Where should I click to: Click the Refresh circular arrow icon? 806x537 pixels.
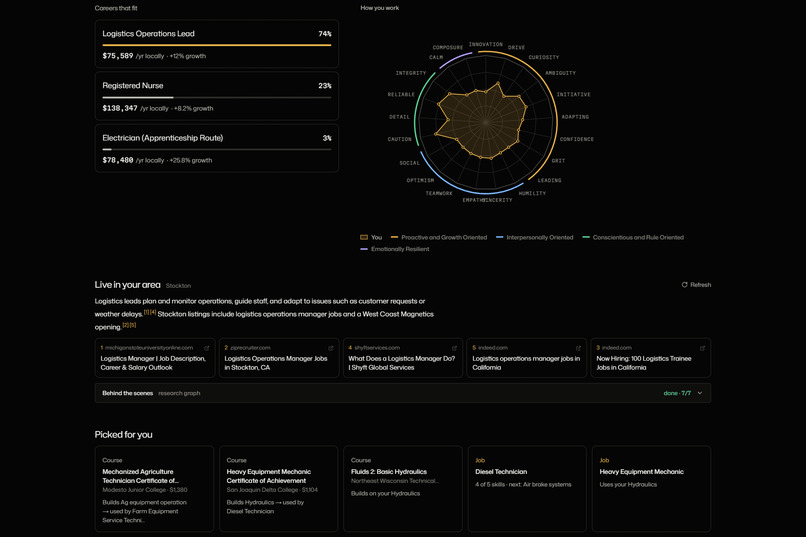click(x=684, y=285)
